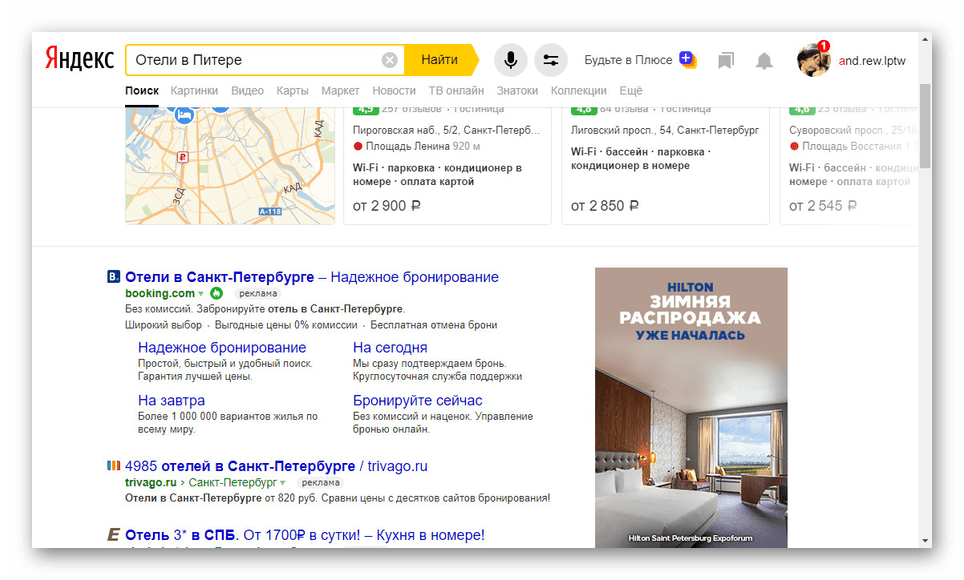Click the page vertical scrollbar thumb

tap(925, 126)
